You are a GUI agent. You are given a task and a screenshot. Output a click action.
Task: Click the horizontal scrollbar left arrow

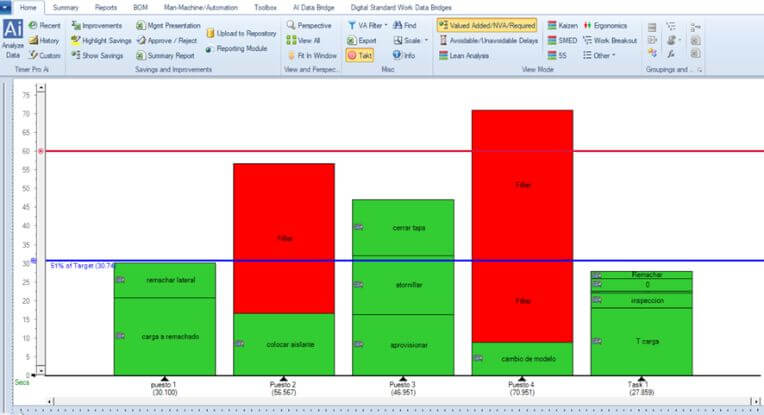pyautogui.click(x=50, y=401)
